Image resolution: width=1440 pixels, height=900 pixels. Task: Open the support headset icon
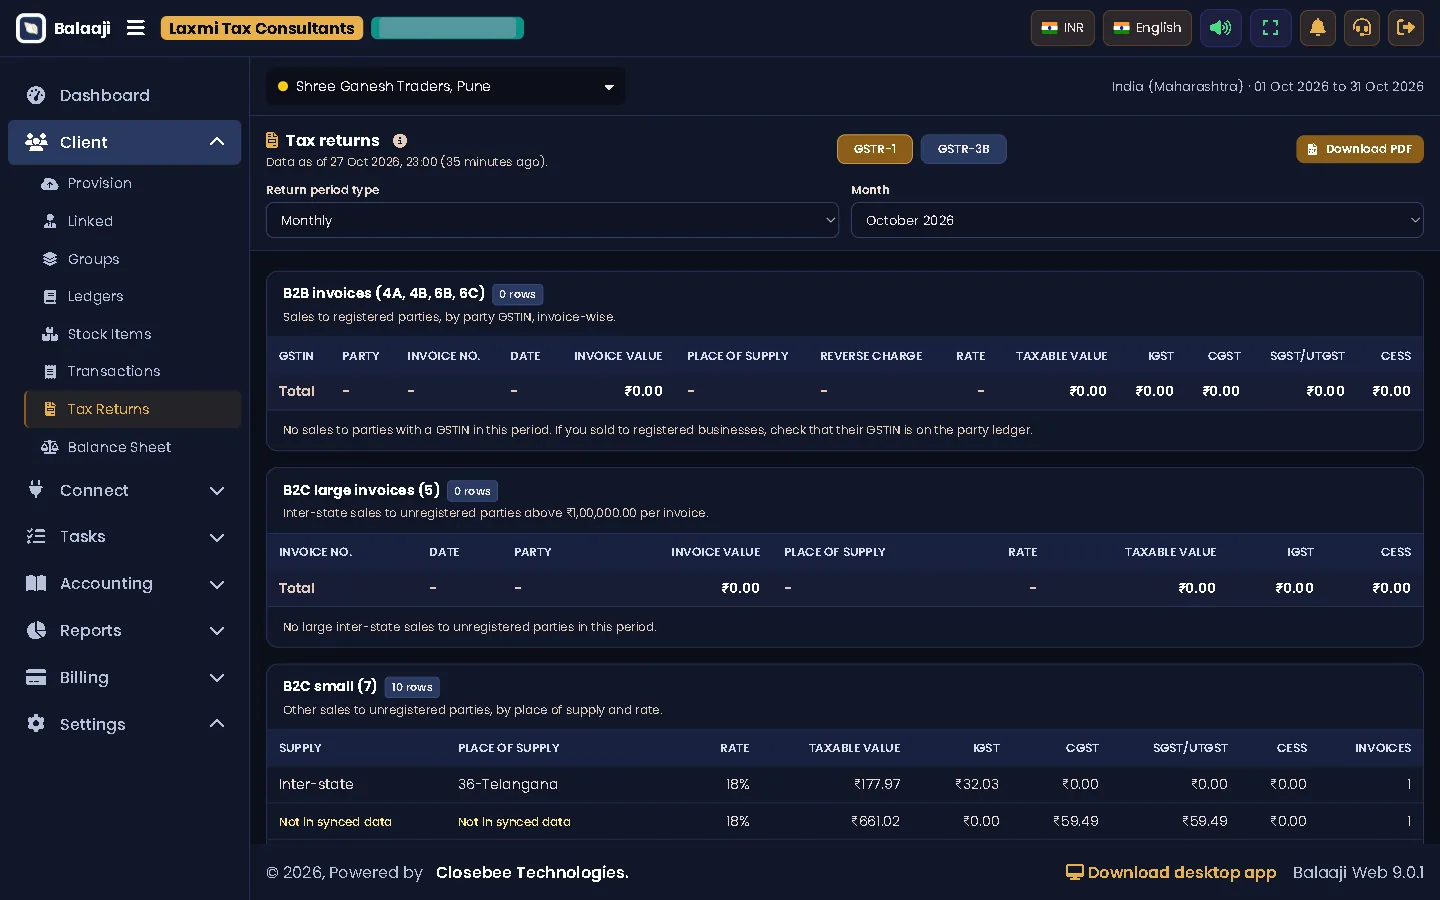coord(1362,28)
